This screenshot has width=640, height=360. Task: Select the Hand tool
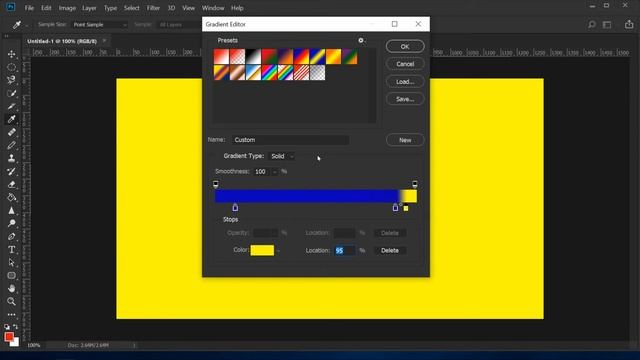pos(11,289)
